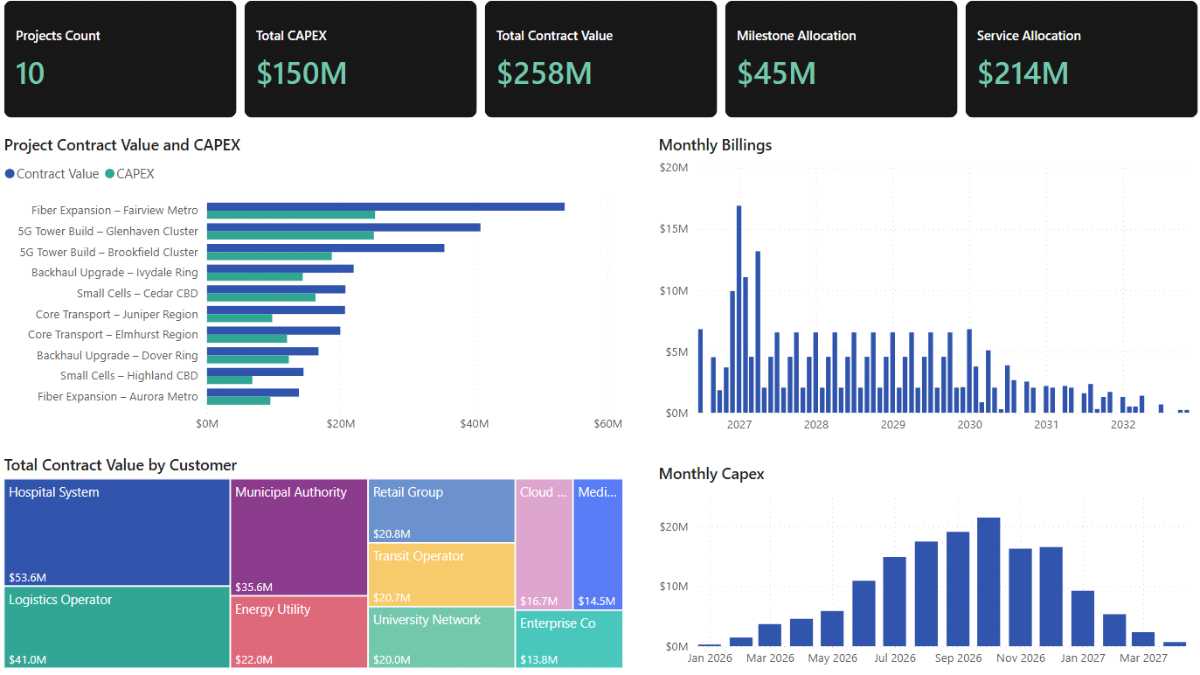Select the Sep 2026 Monthly Capex bar
This screenshot has width=1200, height=675.
point(957,589)
